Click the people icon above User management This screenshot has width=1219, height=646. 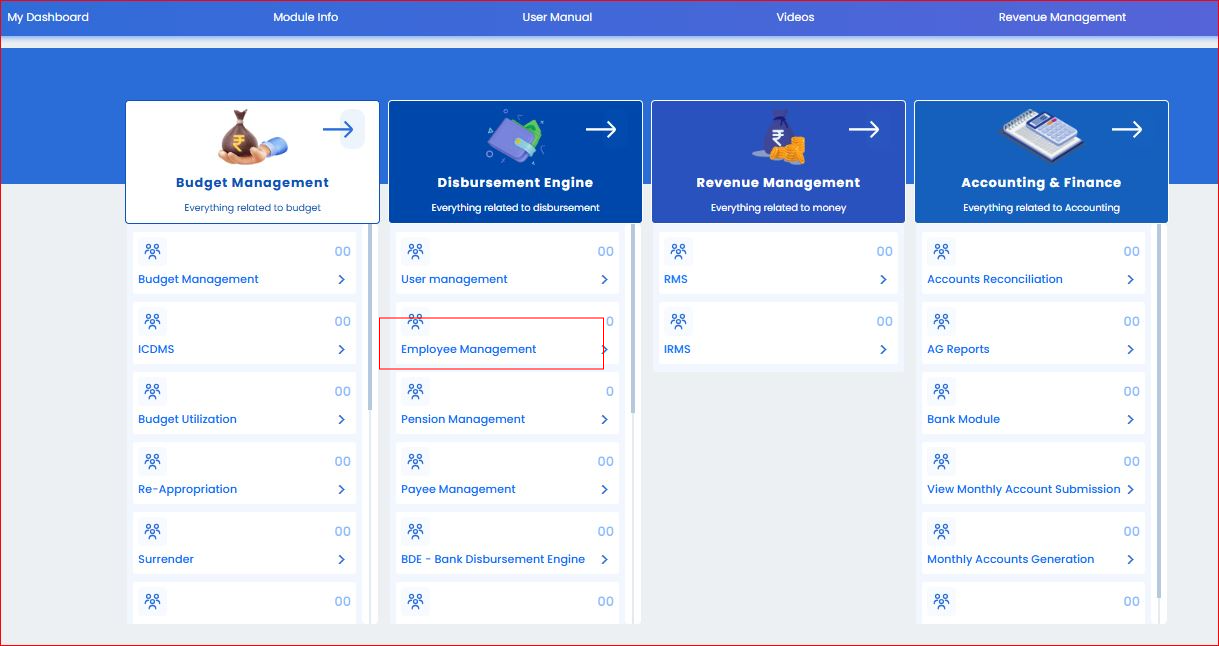click(x=416, y=251)
